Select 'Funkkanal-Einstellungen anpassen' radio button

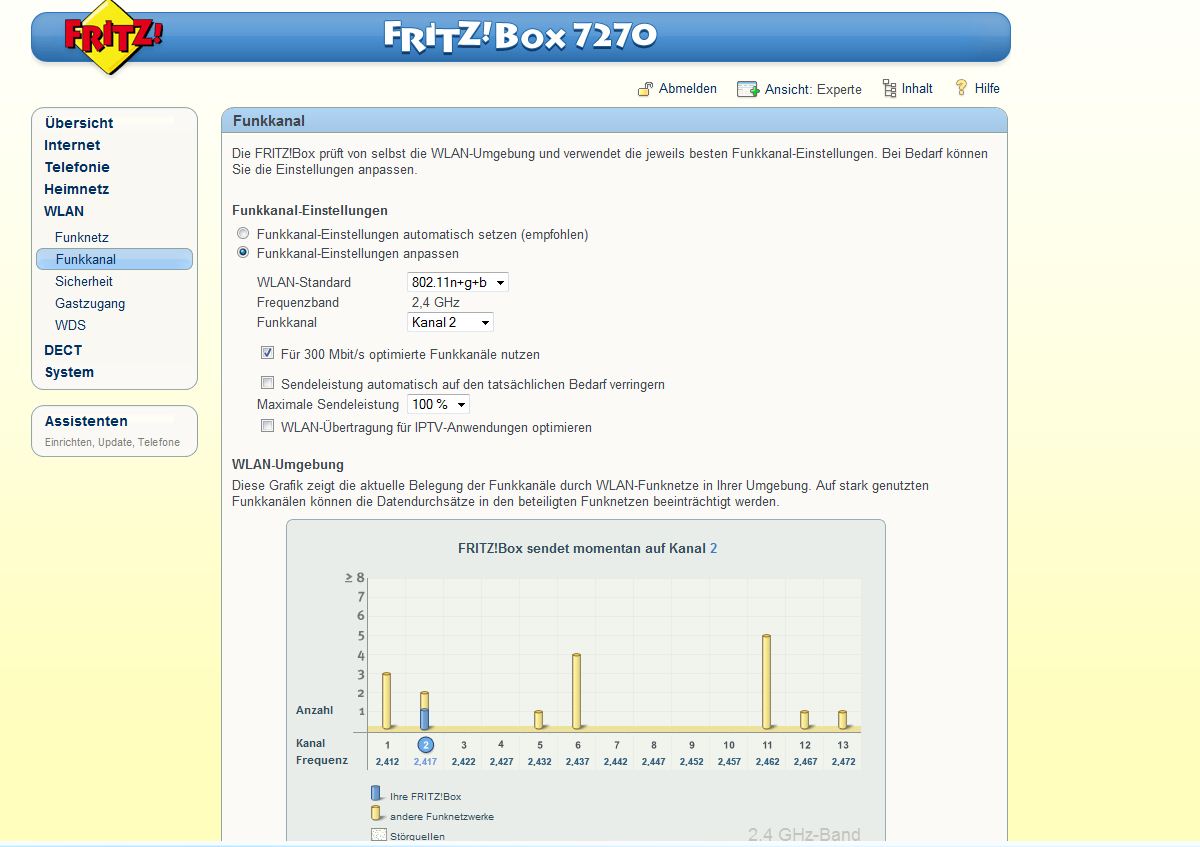click(x=243, y=253)
